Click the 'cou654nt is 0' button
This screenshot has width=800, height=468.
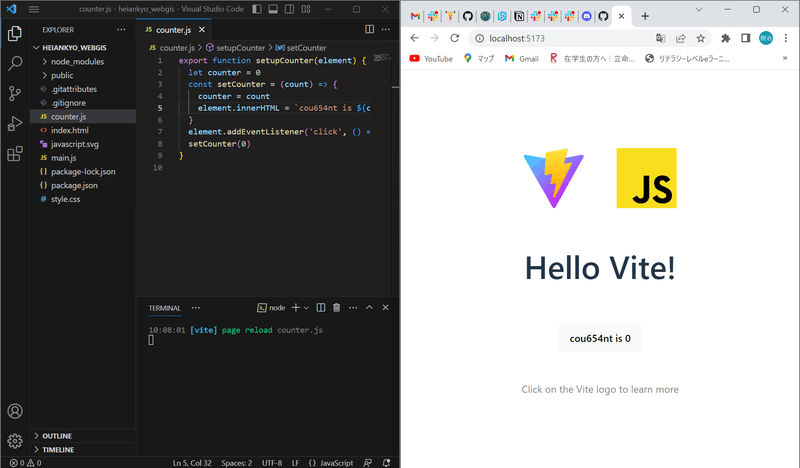[600, 338]
